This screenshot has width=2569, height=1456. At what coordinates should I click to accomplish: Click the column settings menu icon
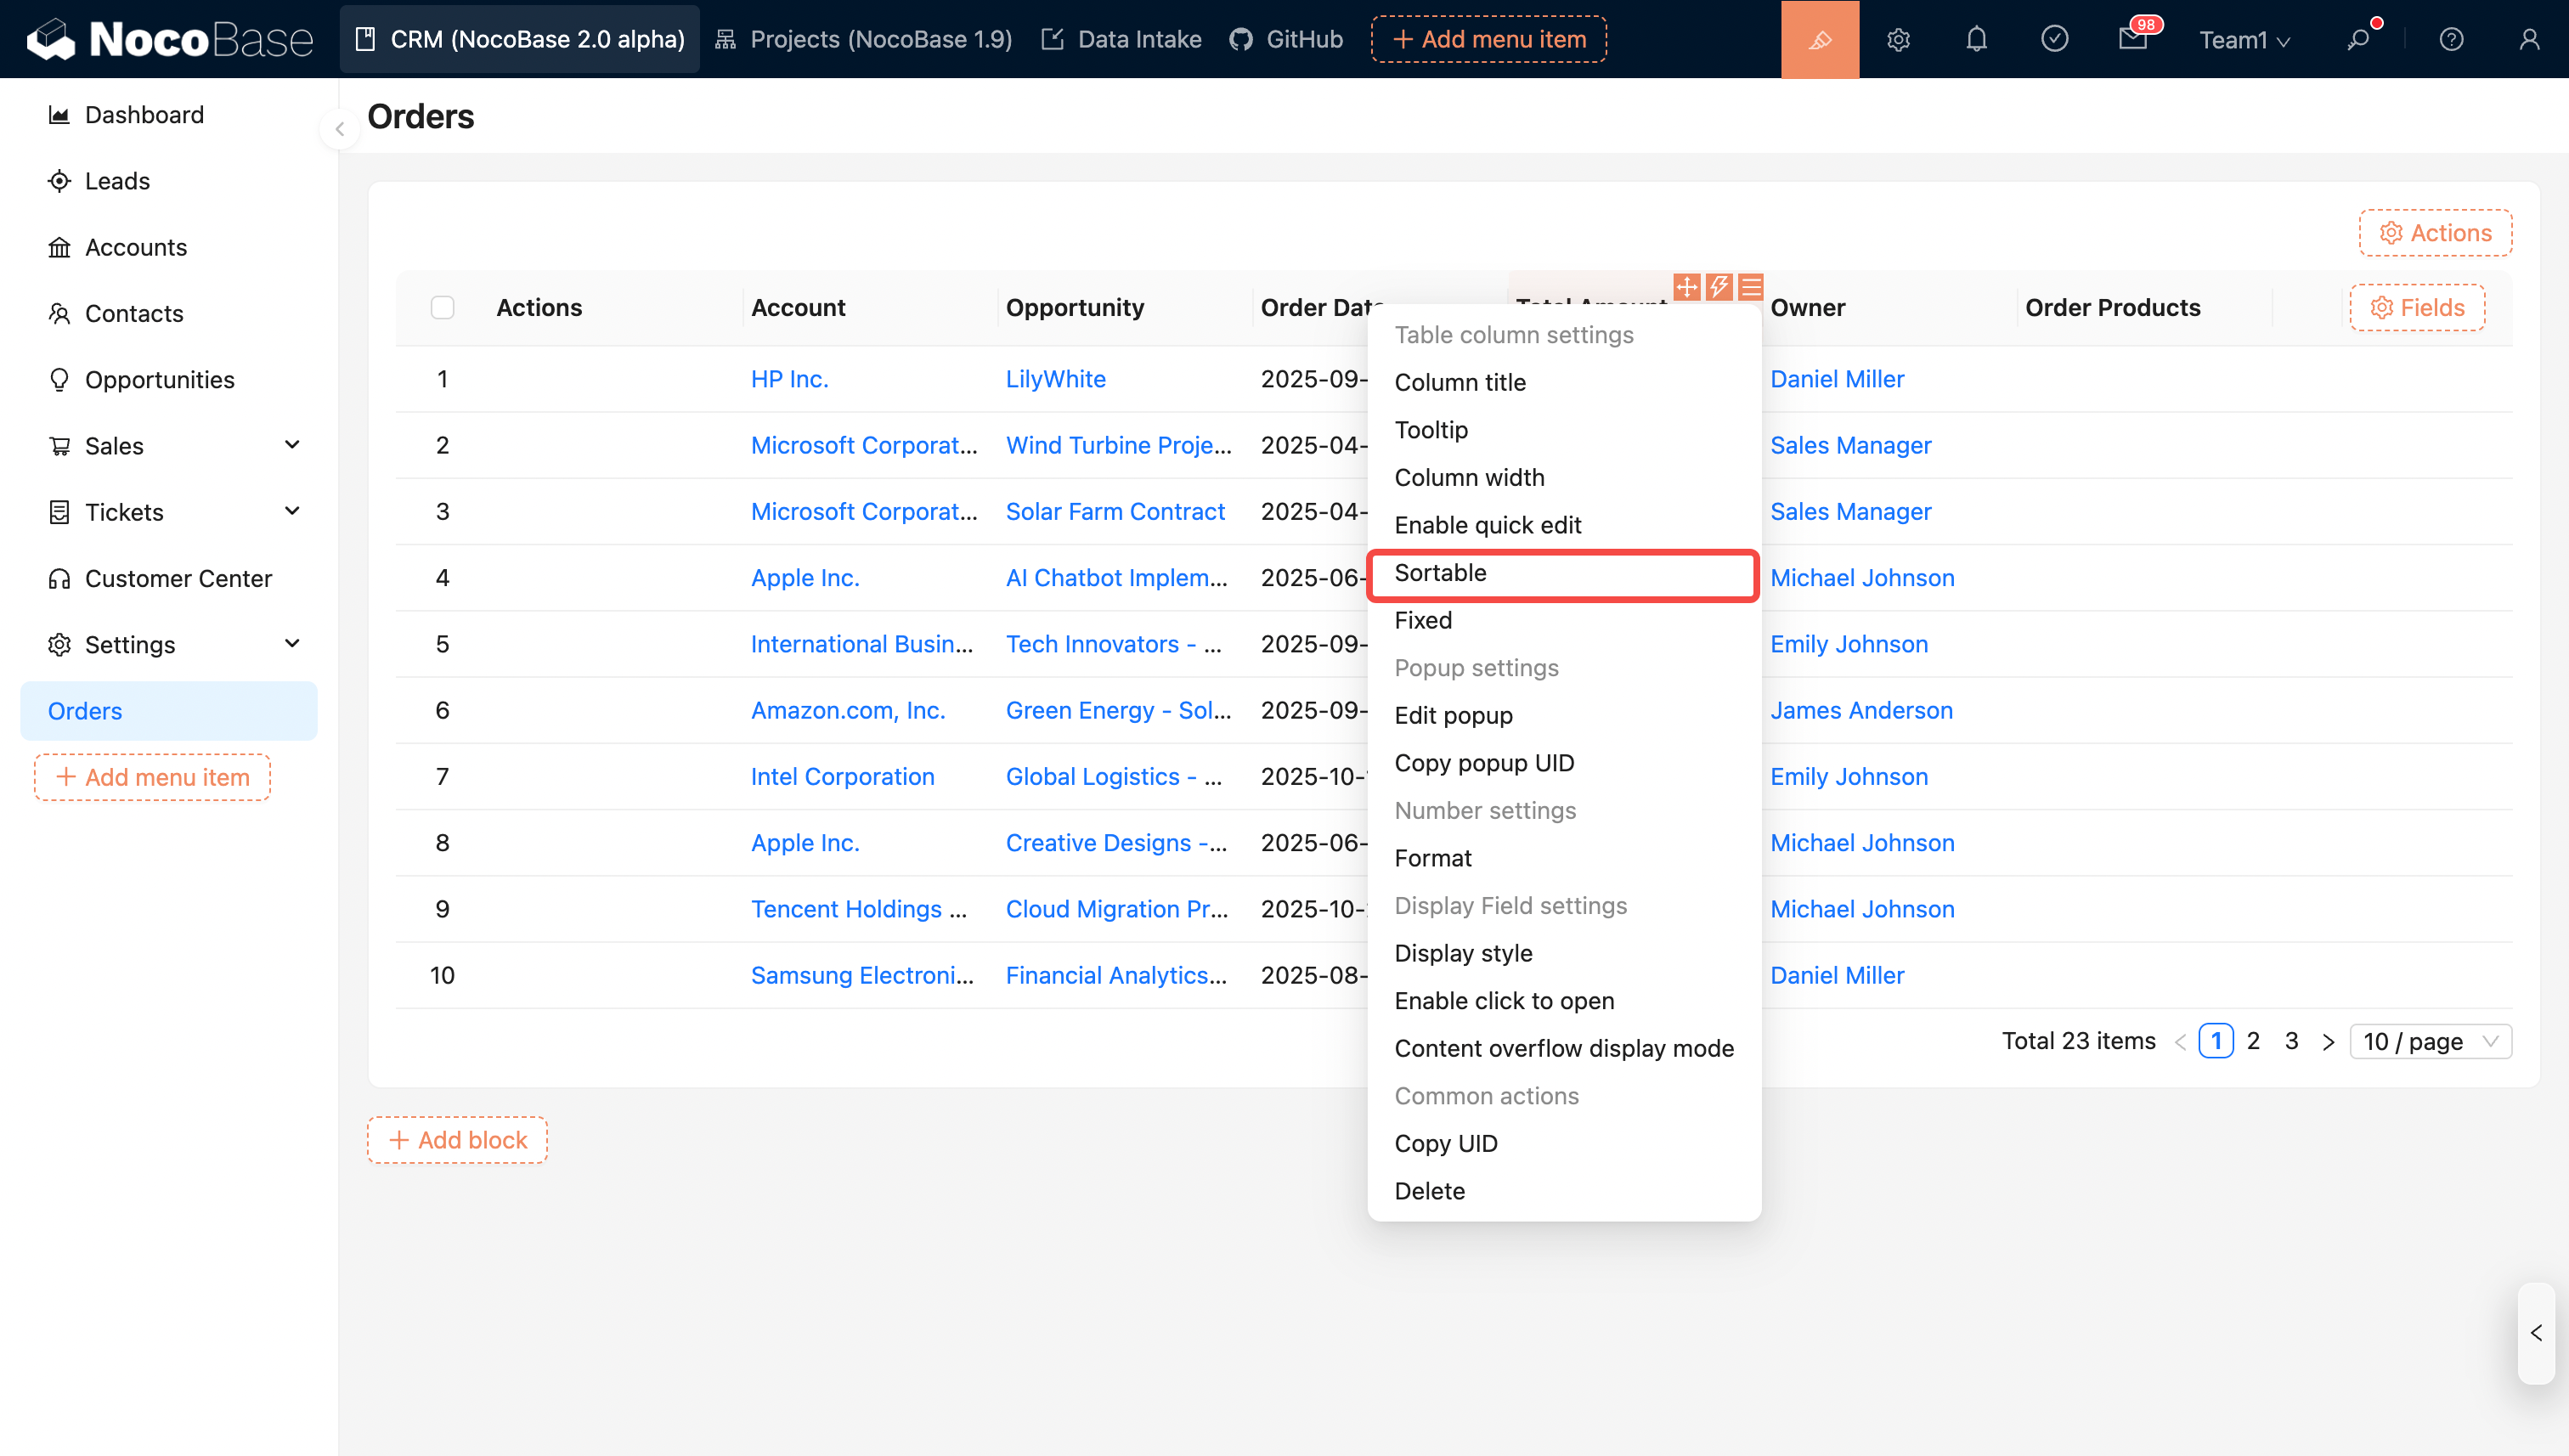1751,287
